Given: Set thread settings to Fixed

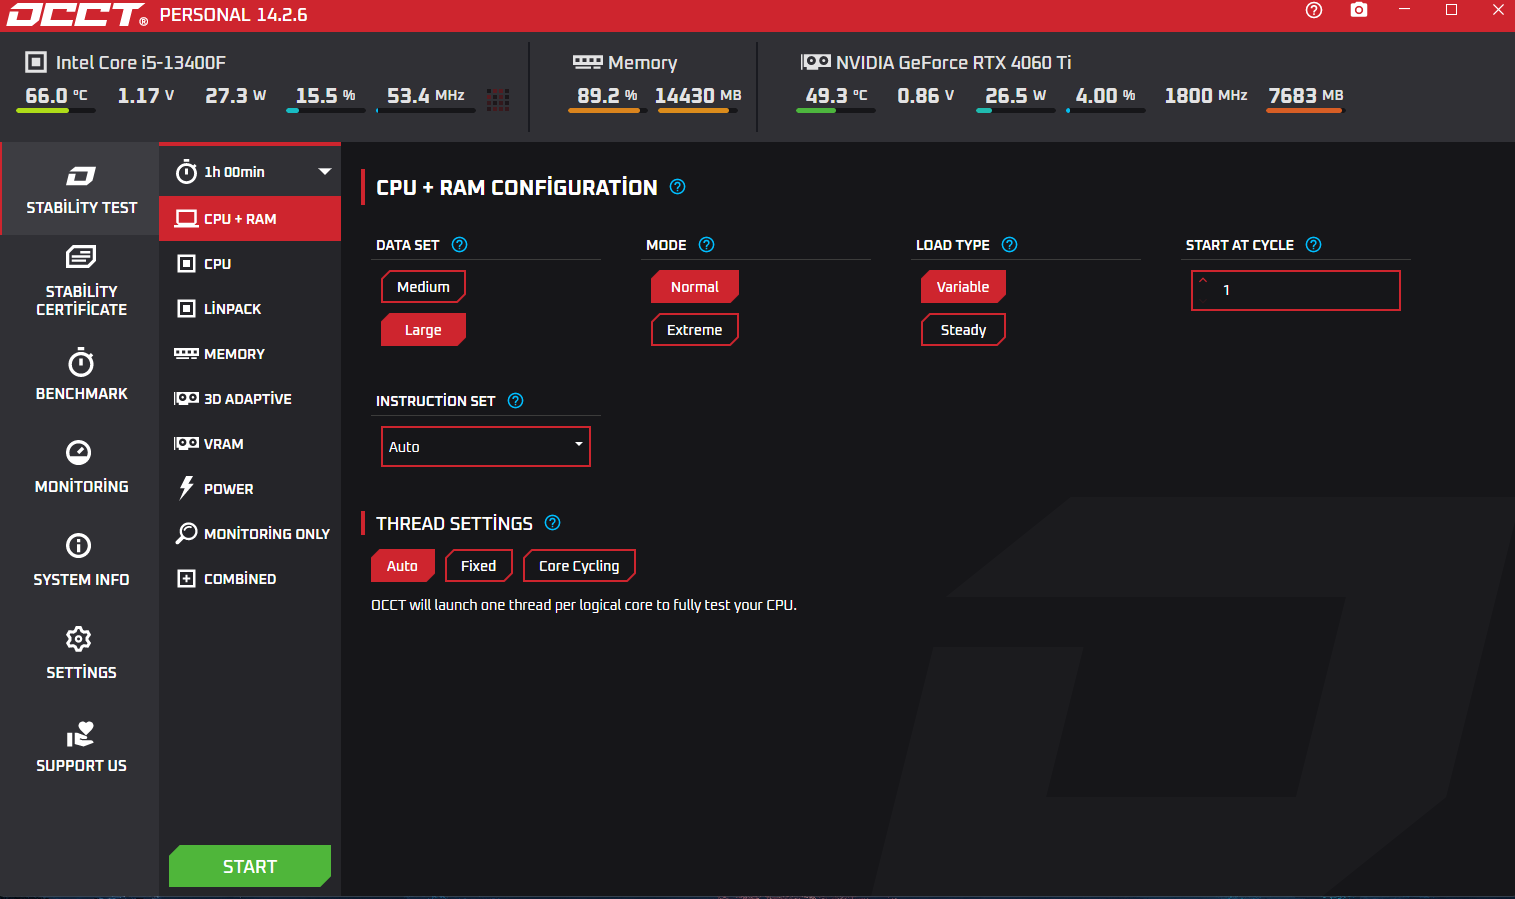Looking at the screenshot, I should (479, 566).
